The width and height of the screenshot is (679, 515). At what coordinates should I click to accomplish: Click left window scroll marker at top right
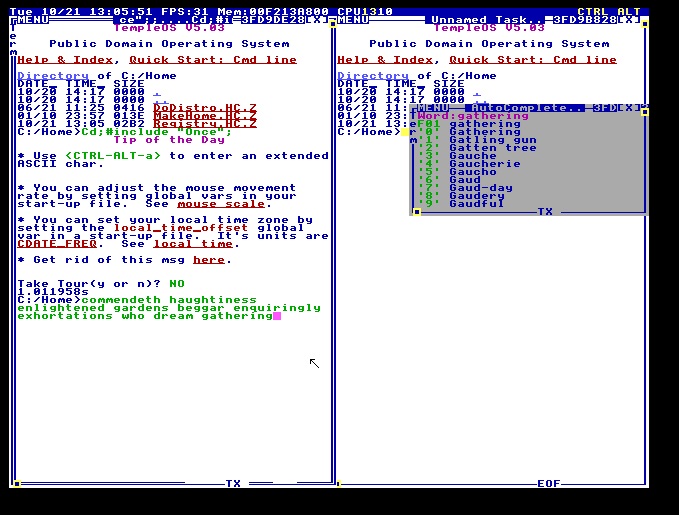pyautogui.click(x=333, y=24)
